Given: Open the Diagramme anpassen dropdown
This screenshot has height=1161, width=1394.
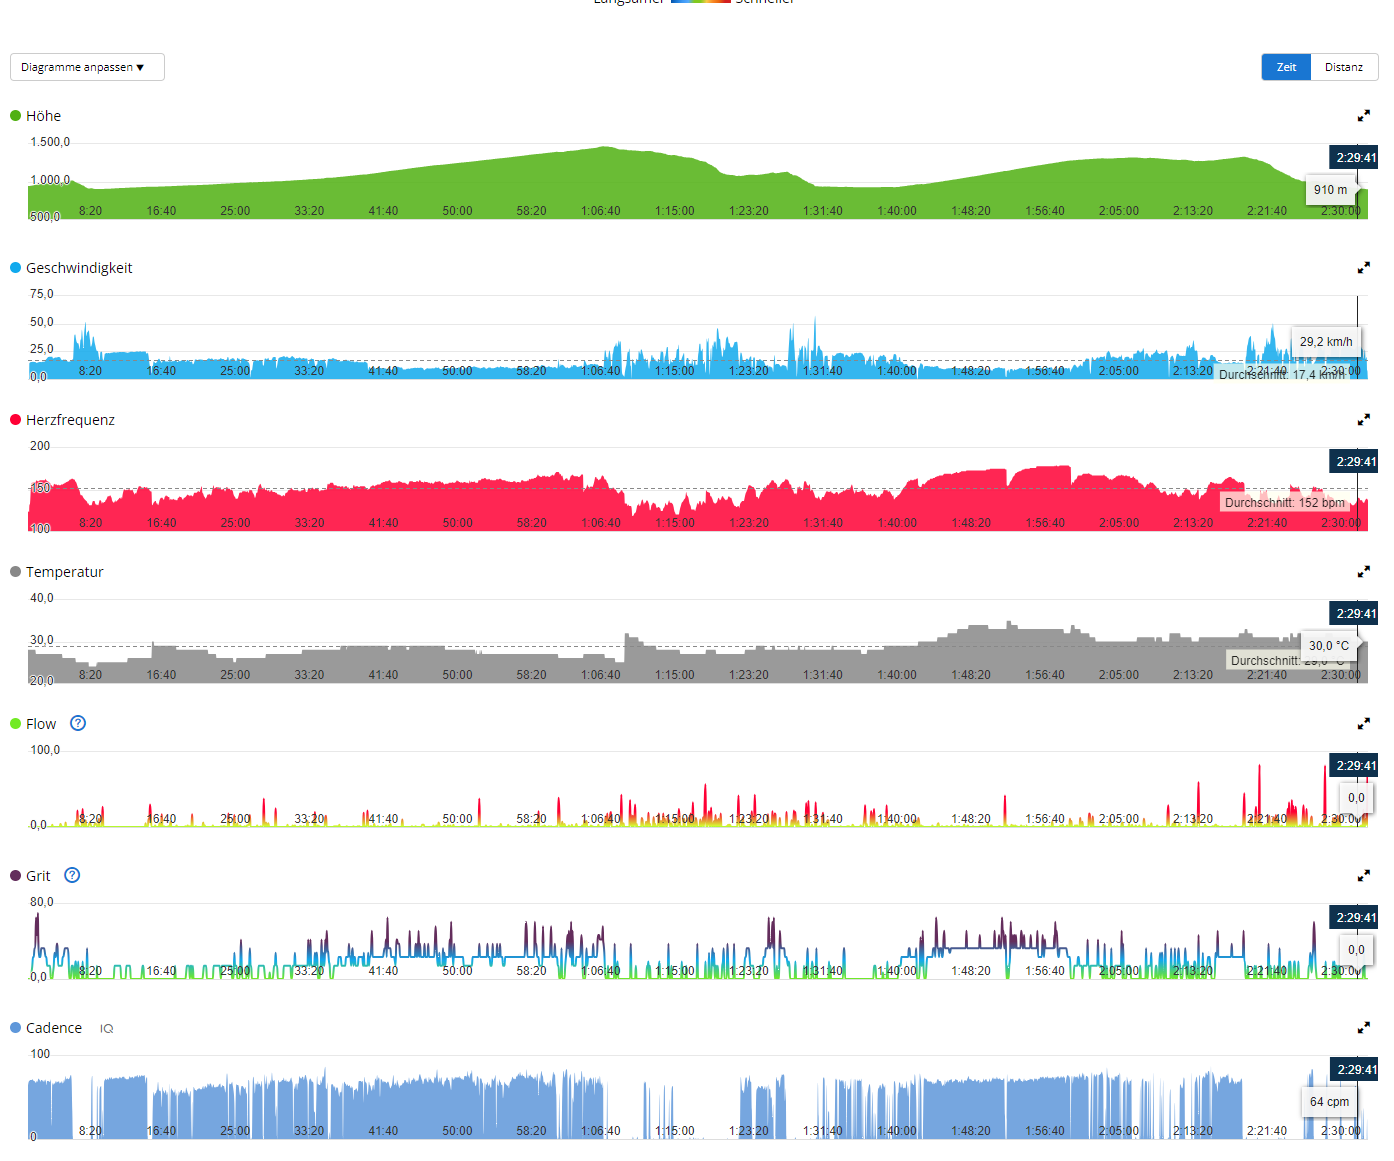Looking at the screenshot, I should [87, 67].
